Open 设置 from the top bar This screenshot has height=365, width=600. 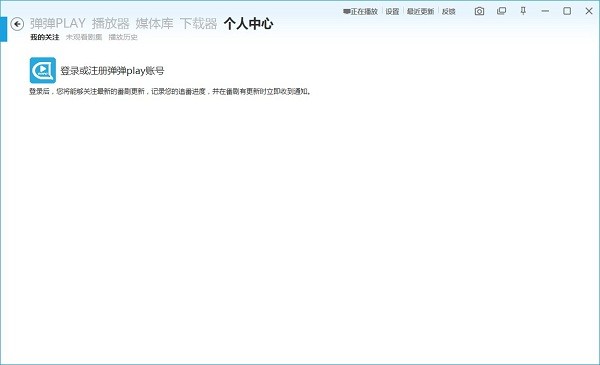pos(392,11)
